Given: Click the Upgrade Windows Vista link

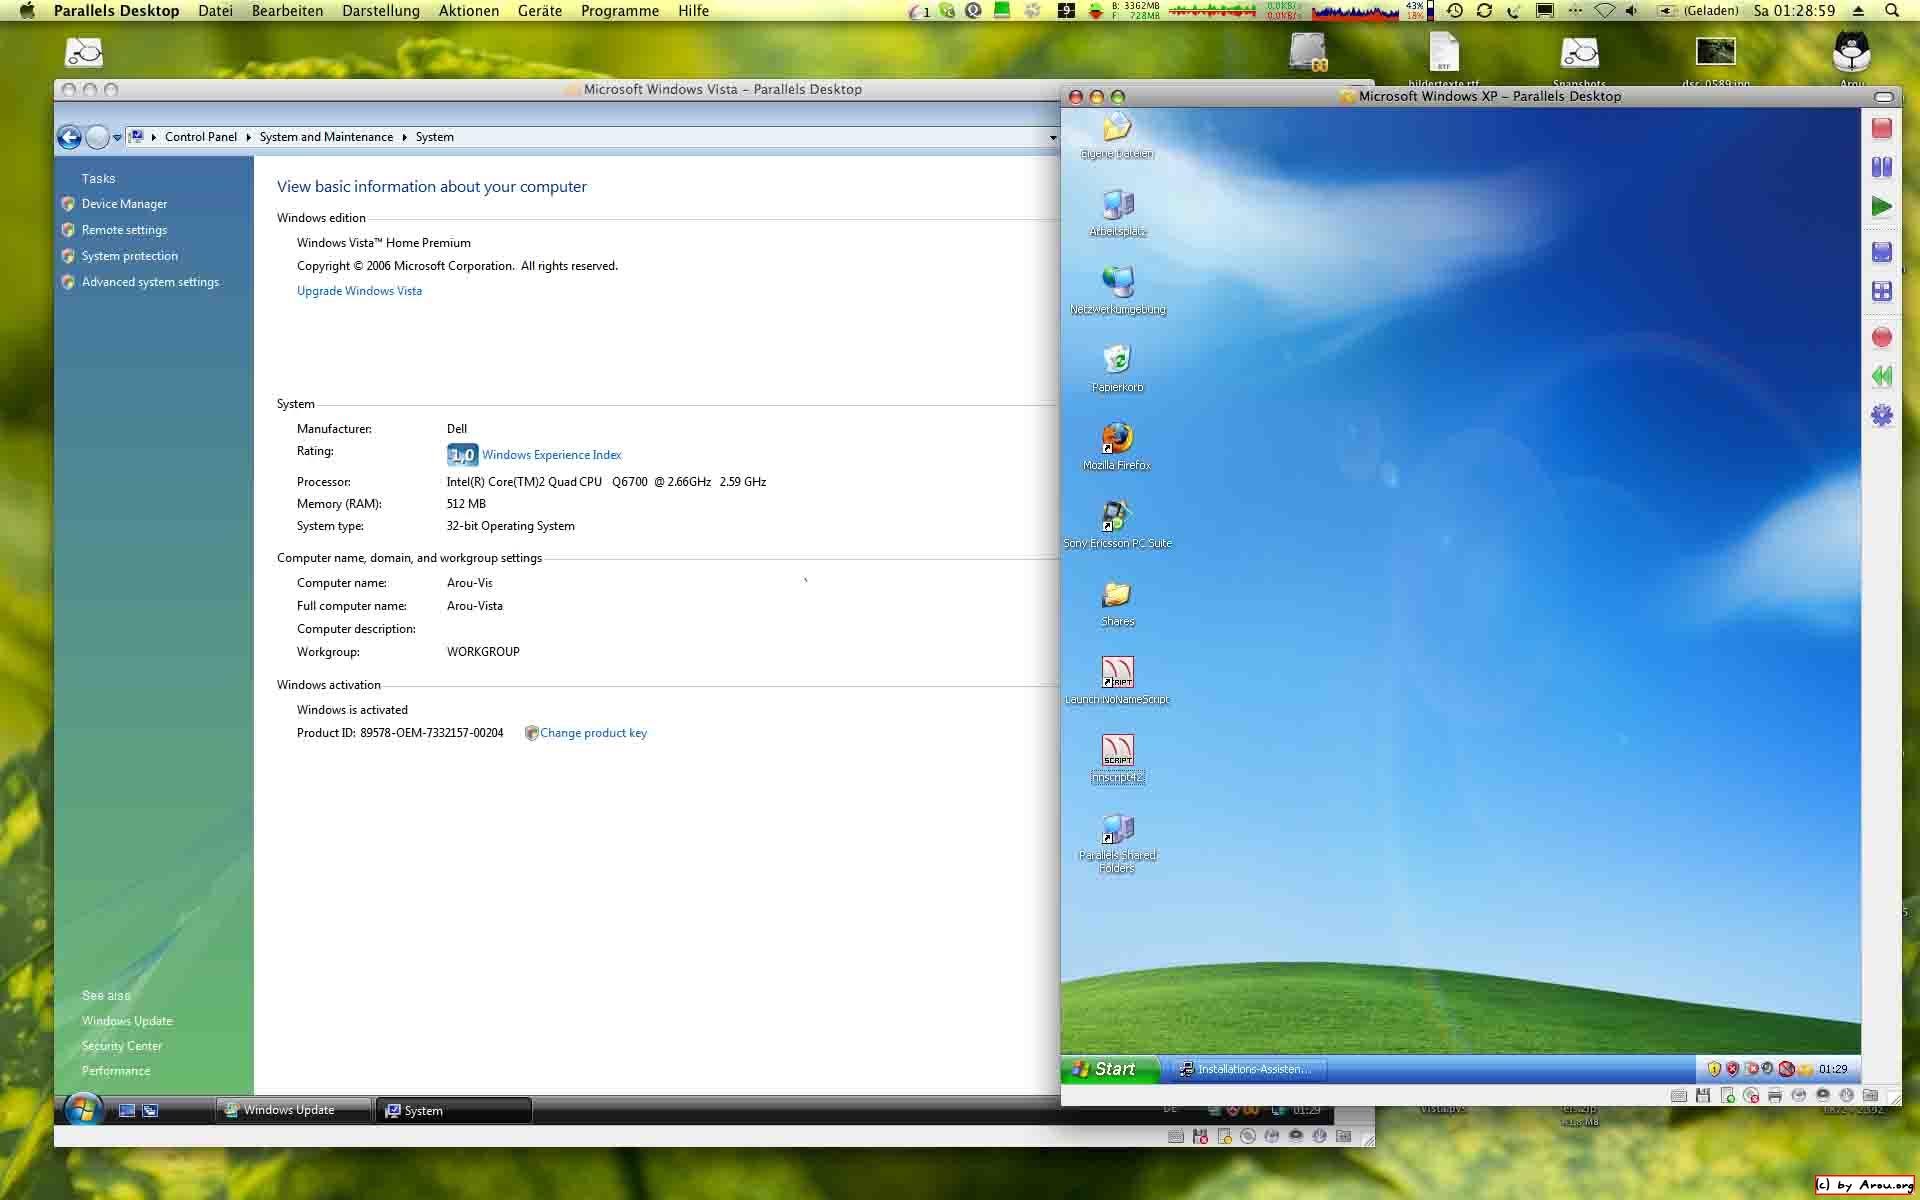Looking at the screenshot, I should tap(359, 291).
